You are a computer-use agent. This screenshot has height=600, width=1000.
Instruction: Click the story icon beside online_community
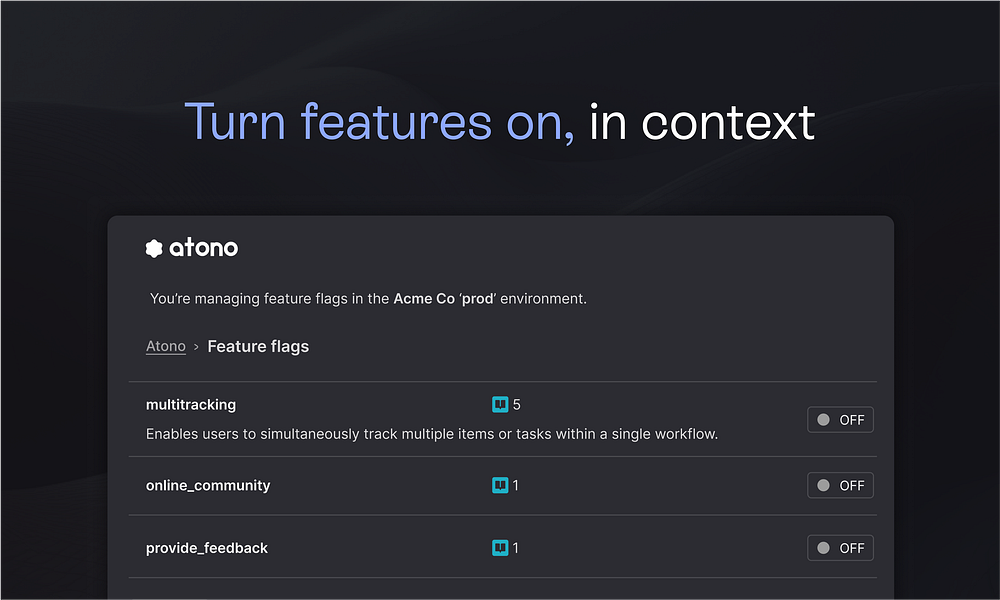pyautogui.click(x=500, y=485)
